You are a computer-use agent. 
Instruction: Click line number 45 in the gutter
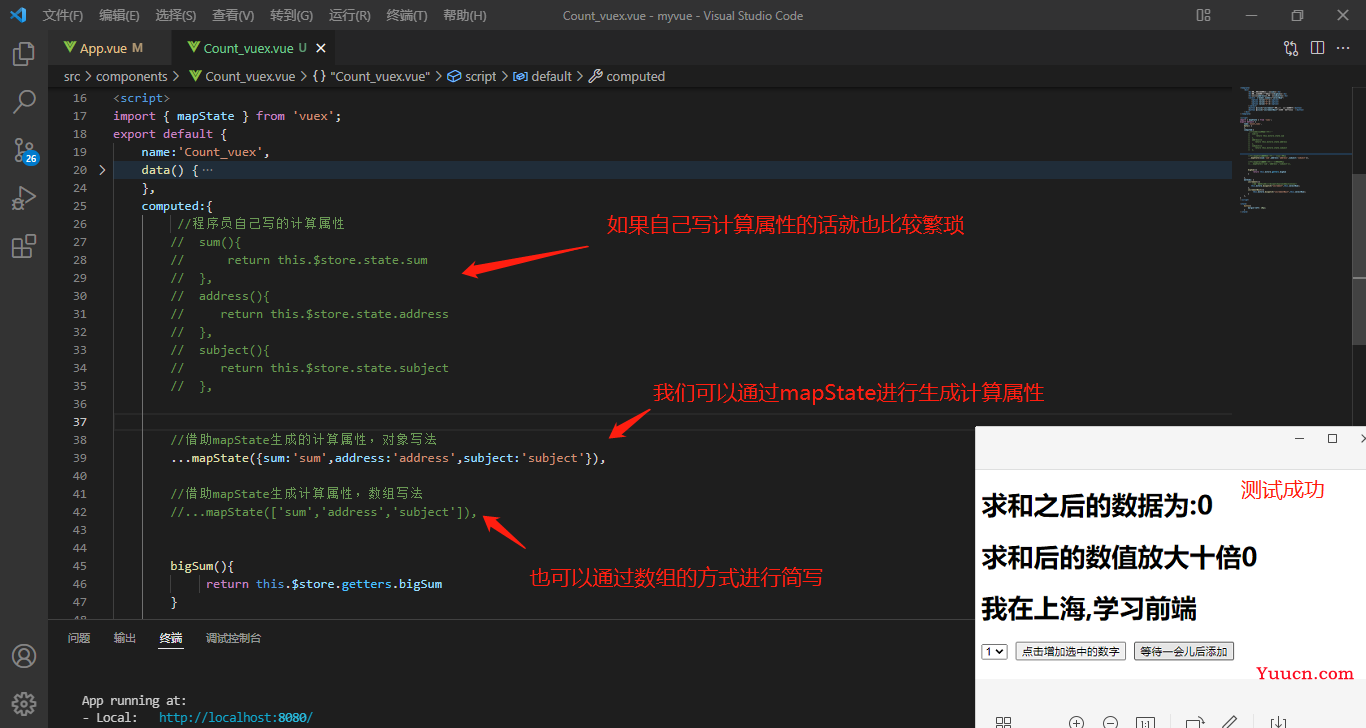click(79, 566)
